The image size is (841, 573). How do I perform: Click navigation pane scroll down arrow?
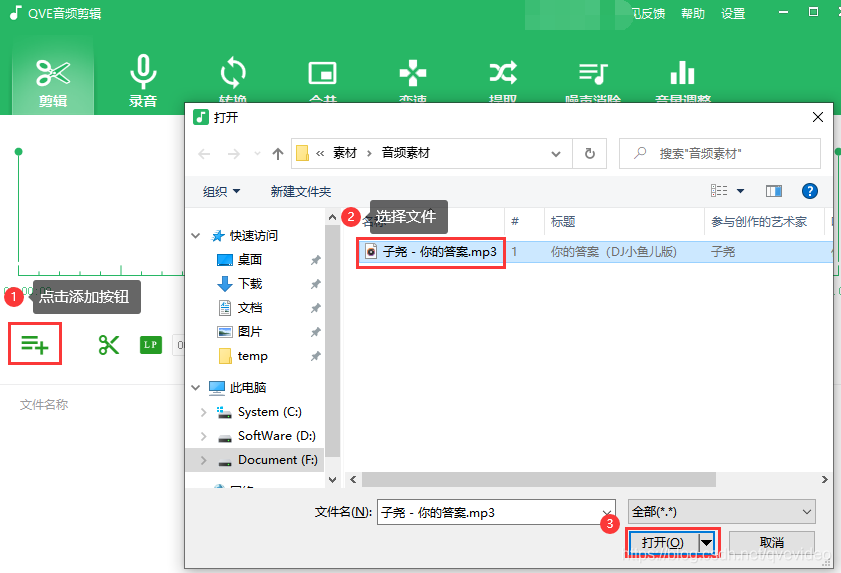click(333, 480)
